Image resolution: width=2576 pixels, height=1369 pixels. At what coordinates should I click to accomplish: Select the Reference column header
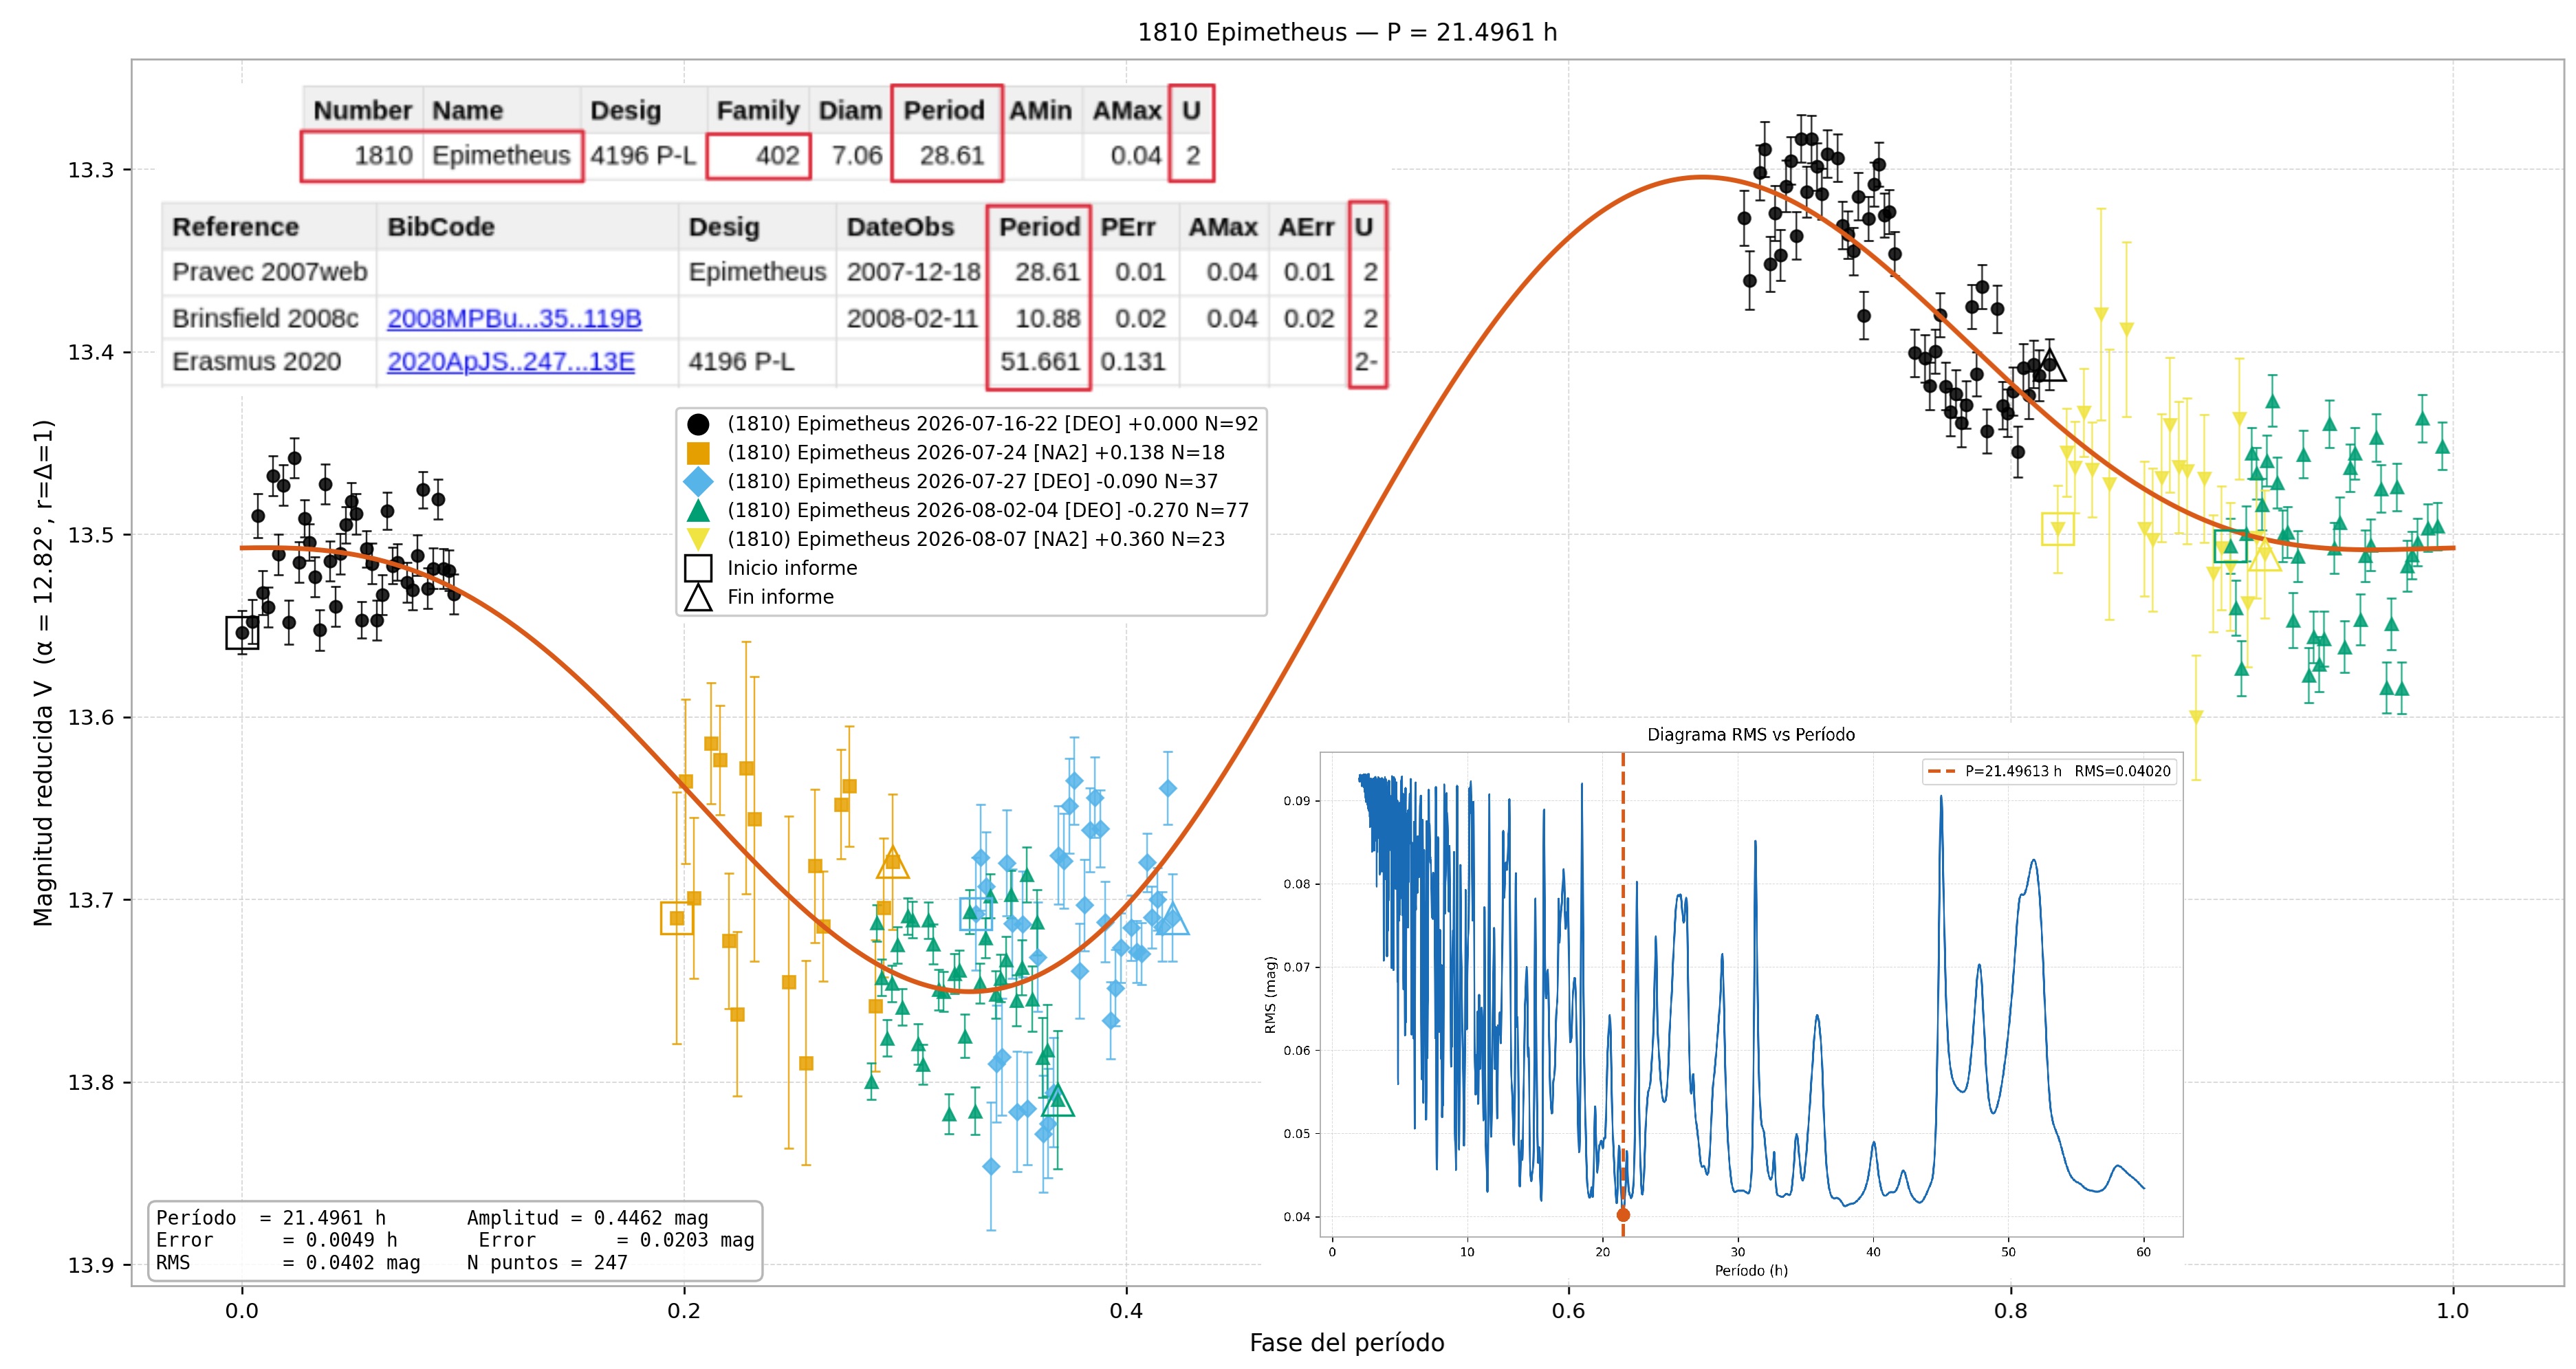[x=236, y=227]
